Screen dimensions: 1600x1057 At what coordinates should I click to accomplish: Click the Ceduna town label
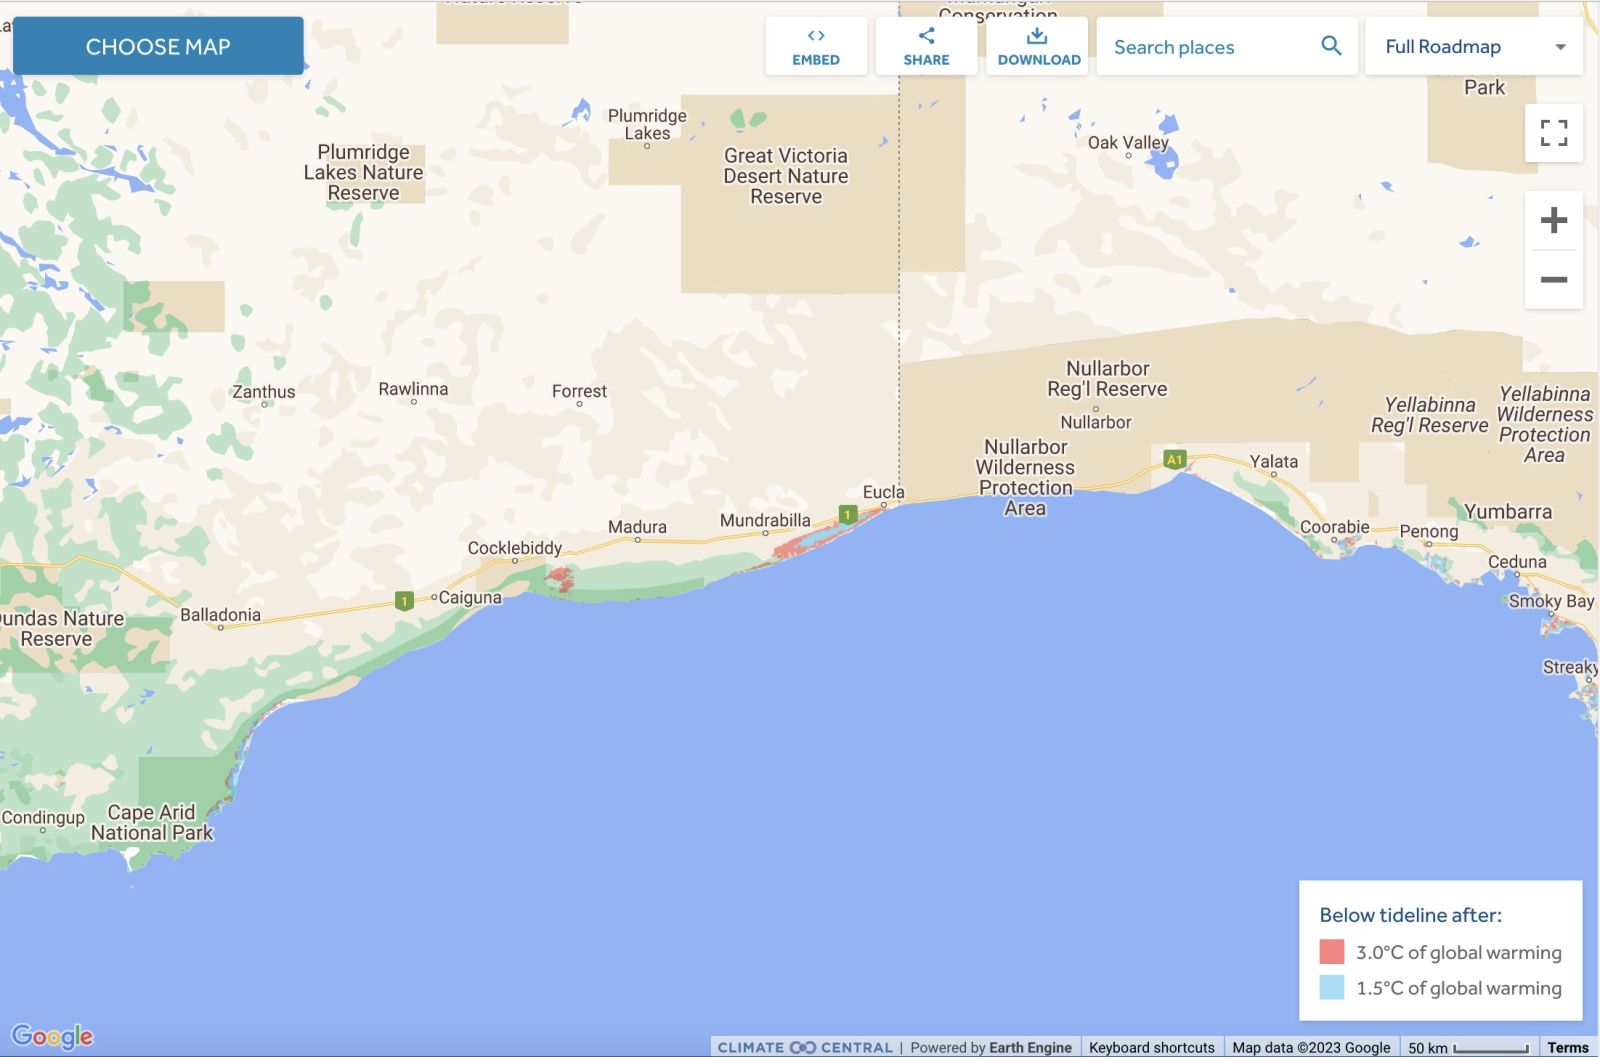(1517, 562)
